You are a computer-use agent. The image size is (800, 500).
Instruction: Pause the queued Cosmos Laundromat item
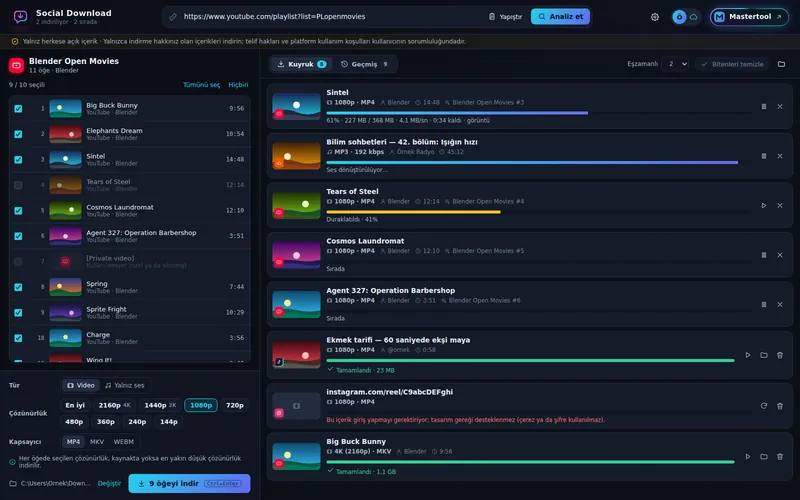tap(764, 255)
